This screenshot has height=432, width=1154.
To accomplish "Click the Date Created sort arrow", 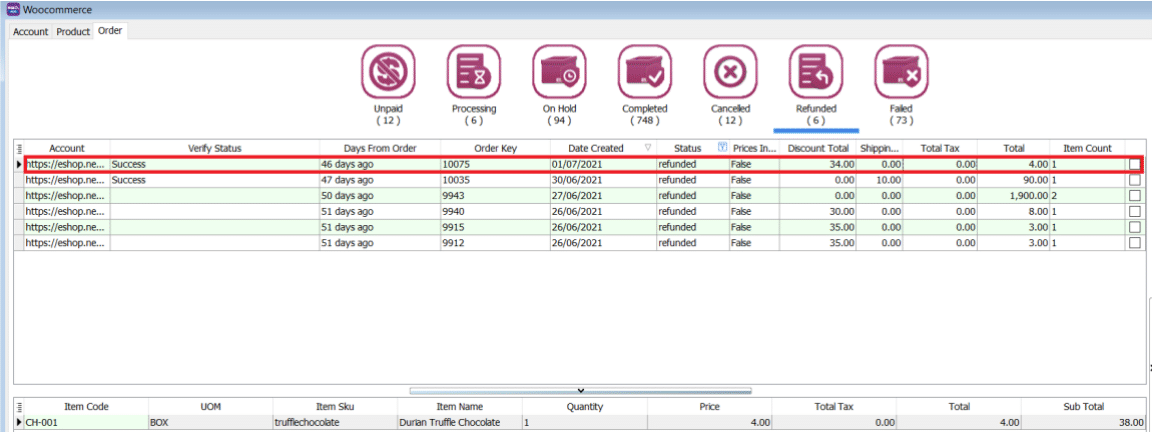I will point(647,148).
